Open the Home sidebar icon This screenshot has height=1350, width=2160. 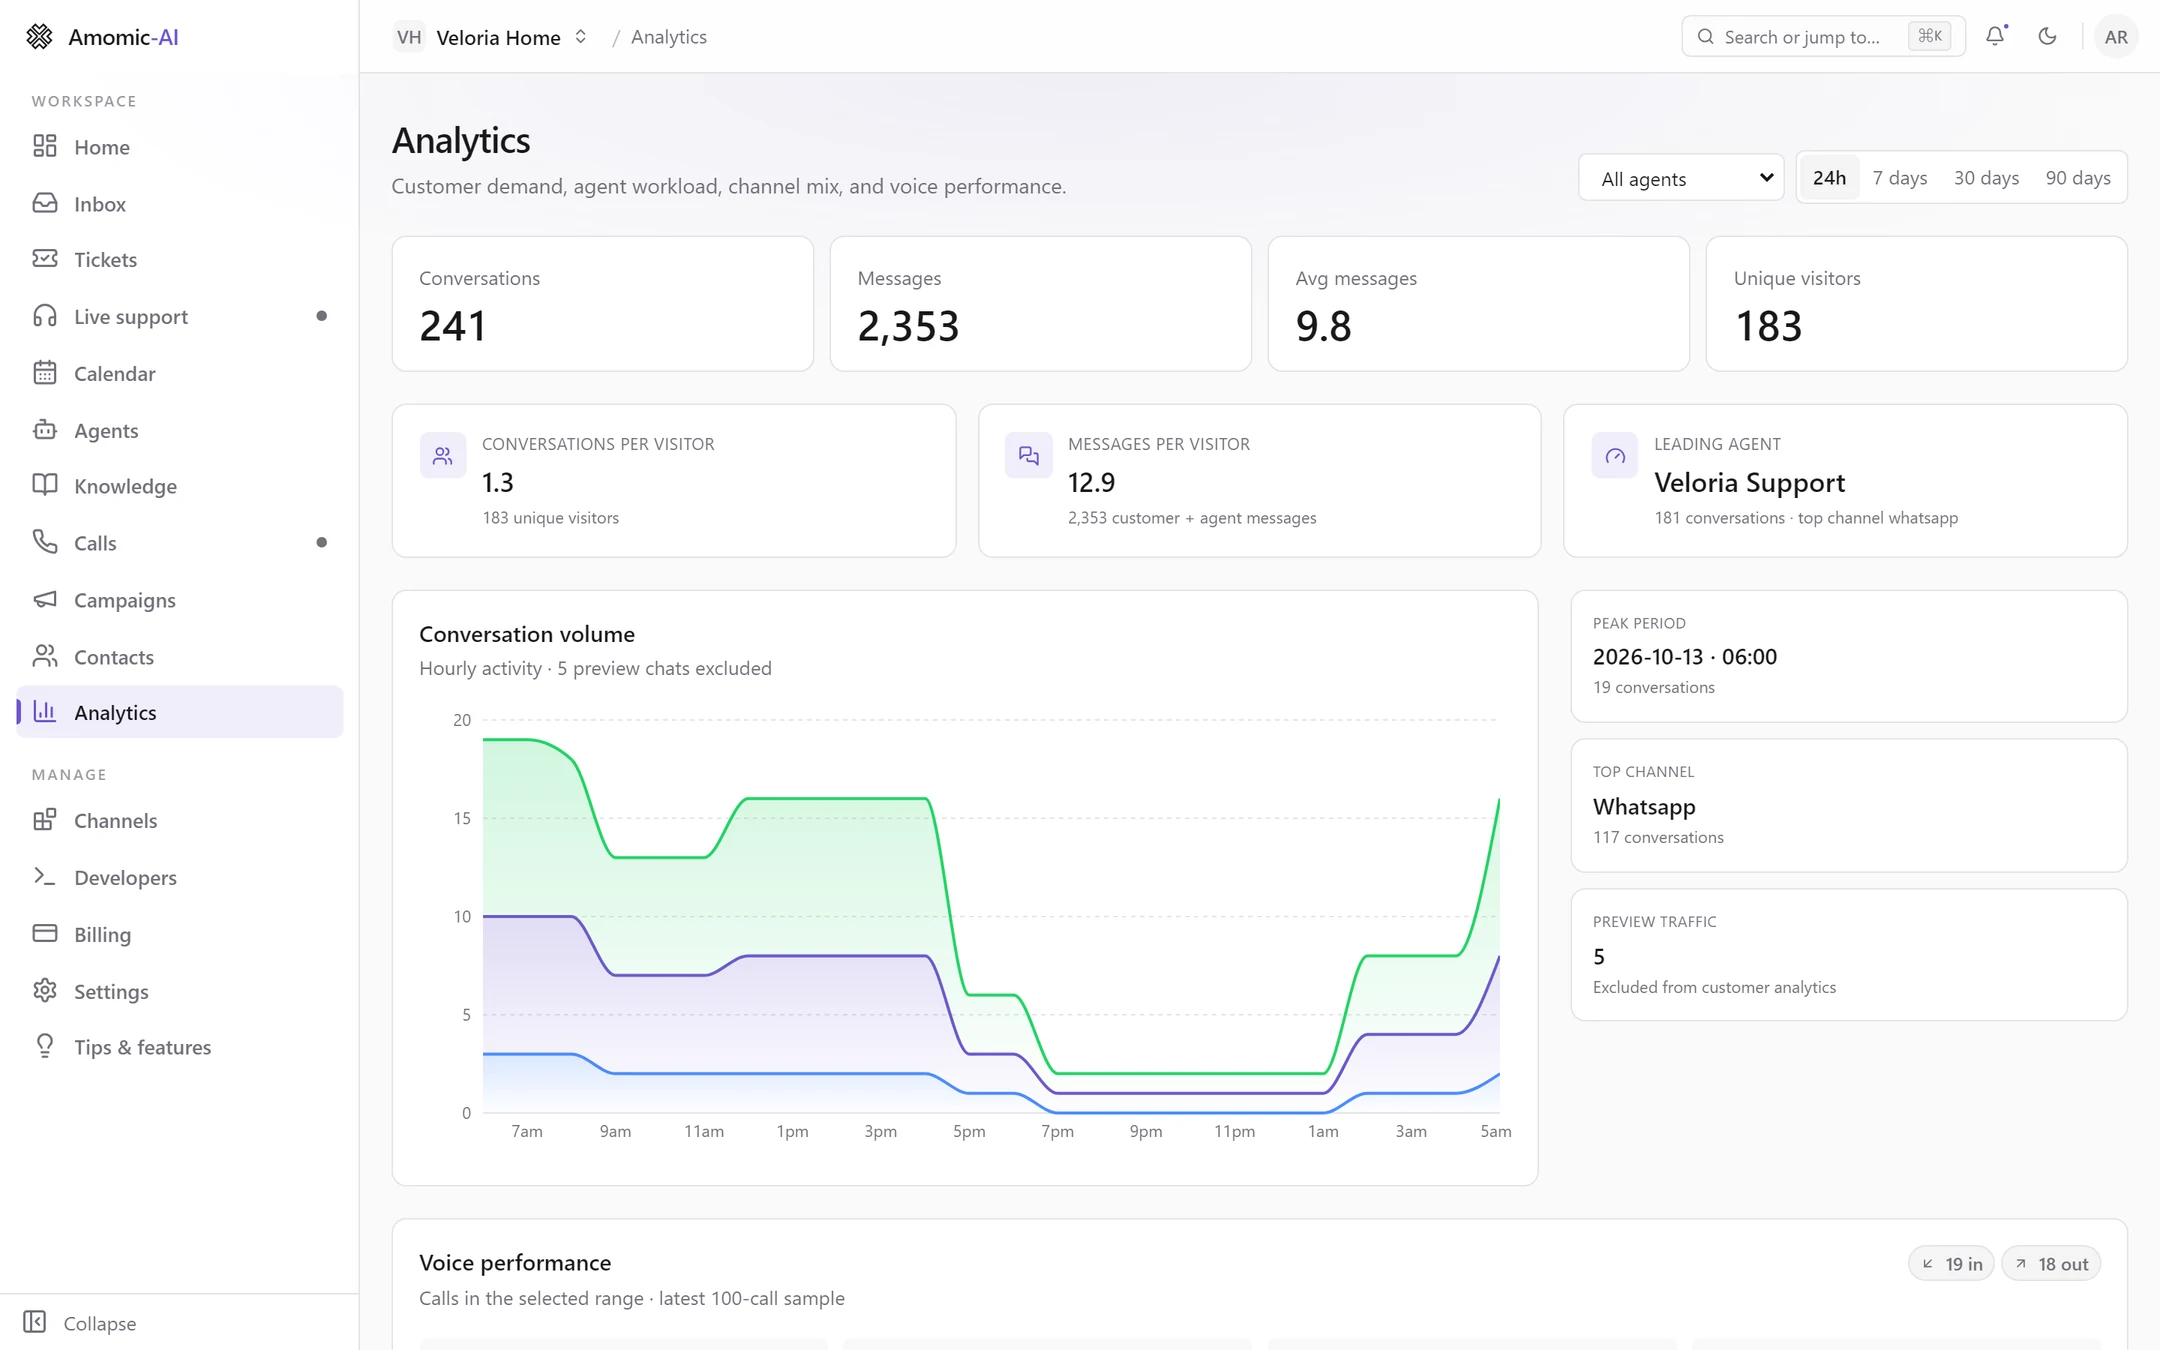pos(45,146)
